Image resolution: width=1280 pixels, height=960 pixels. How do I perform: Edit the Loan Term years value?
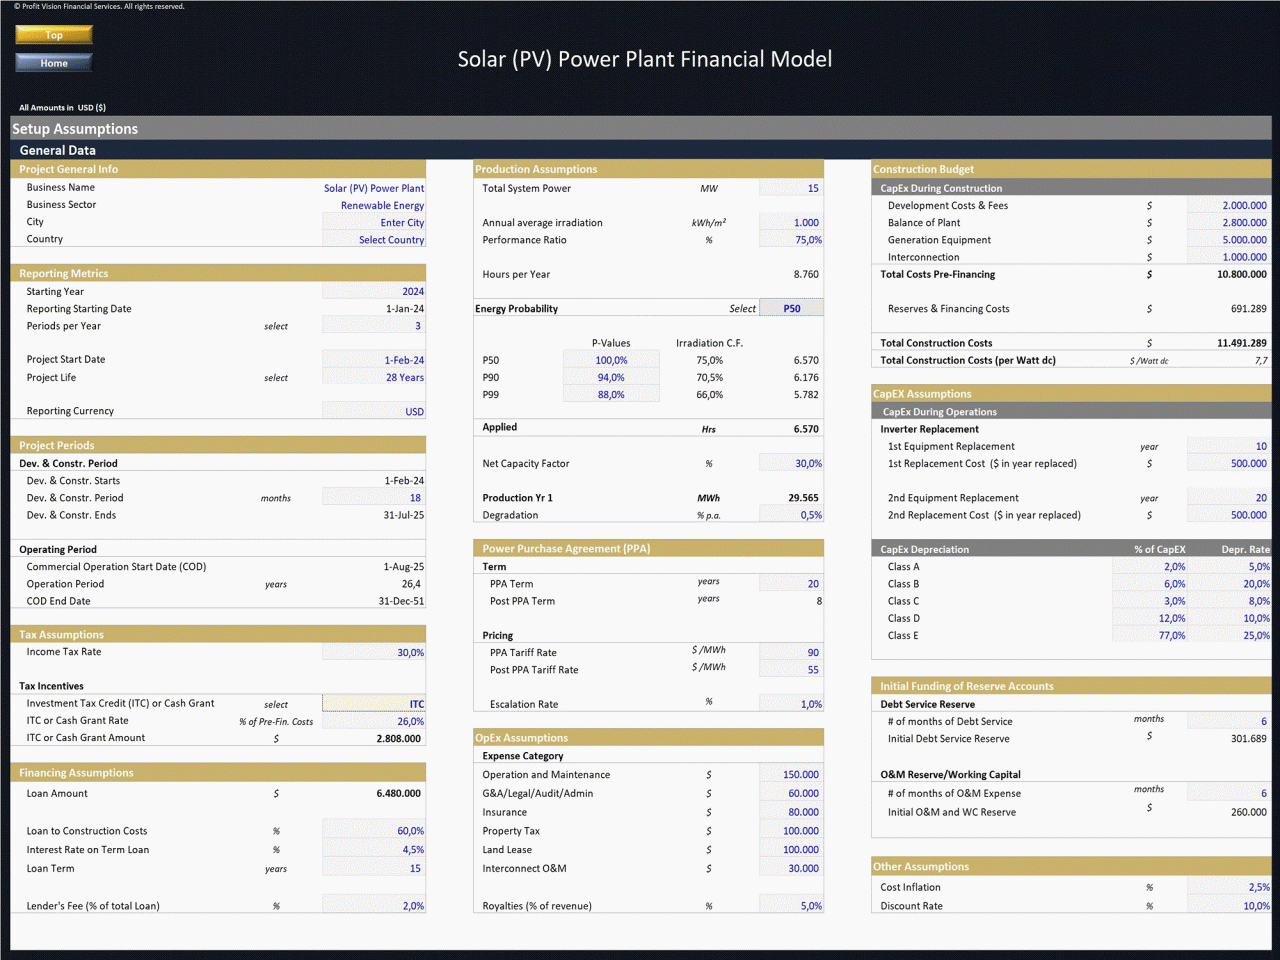click(374, 868)
